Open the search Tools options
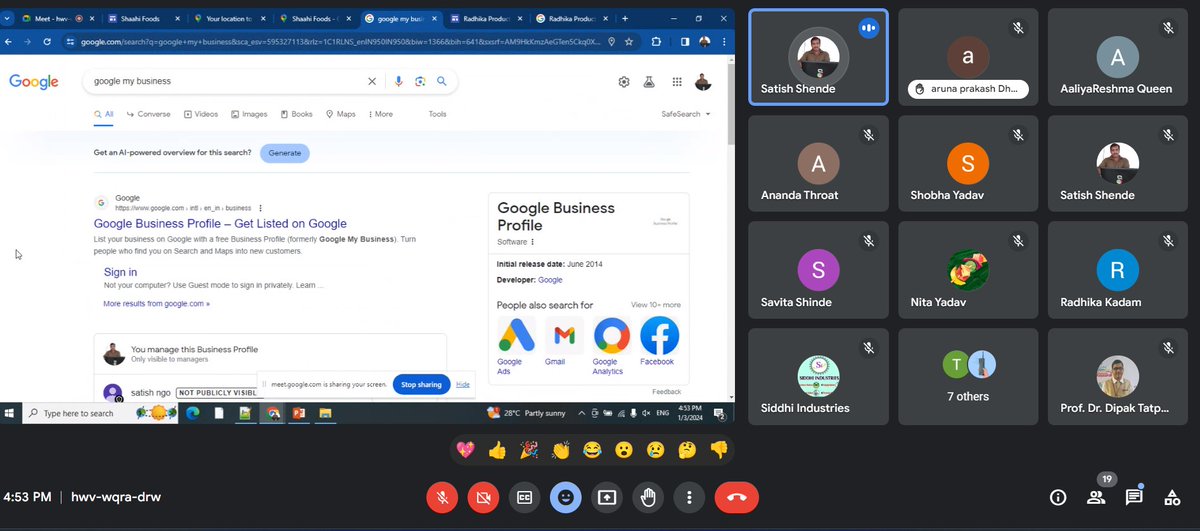Screen dimensions: 1200x531 point(438,114)
